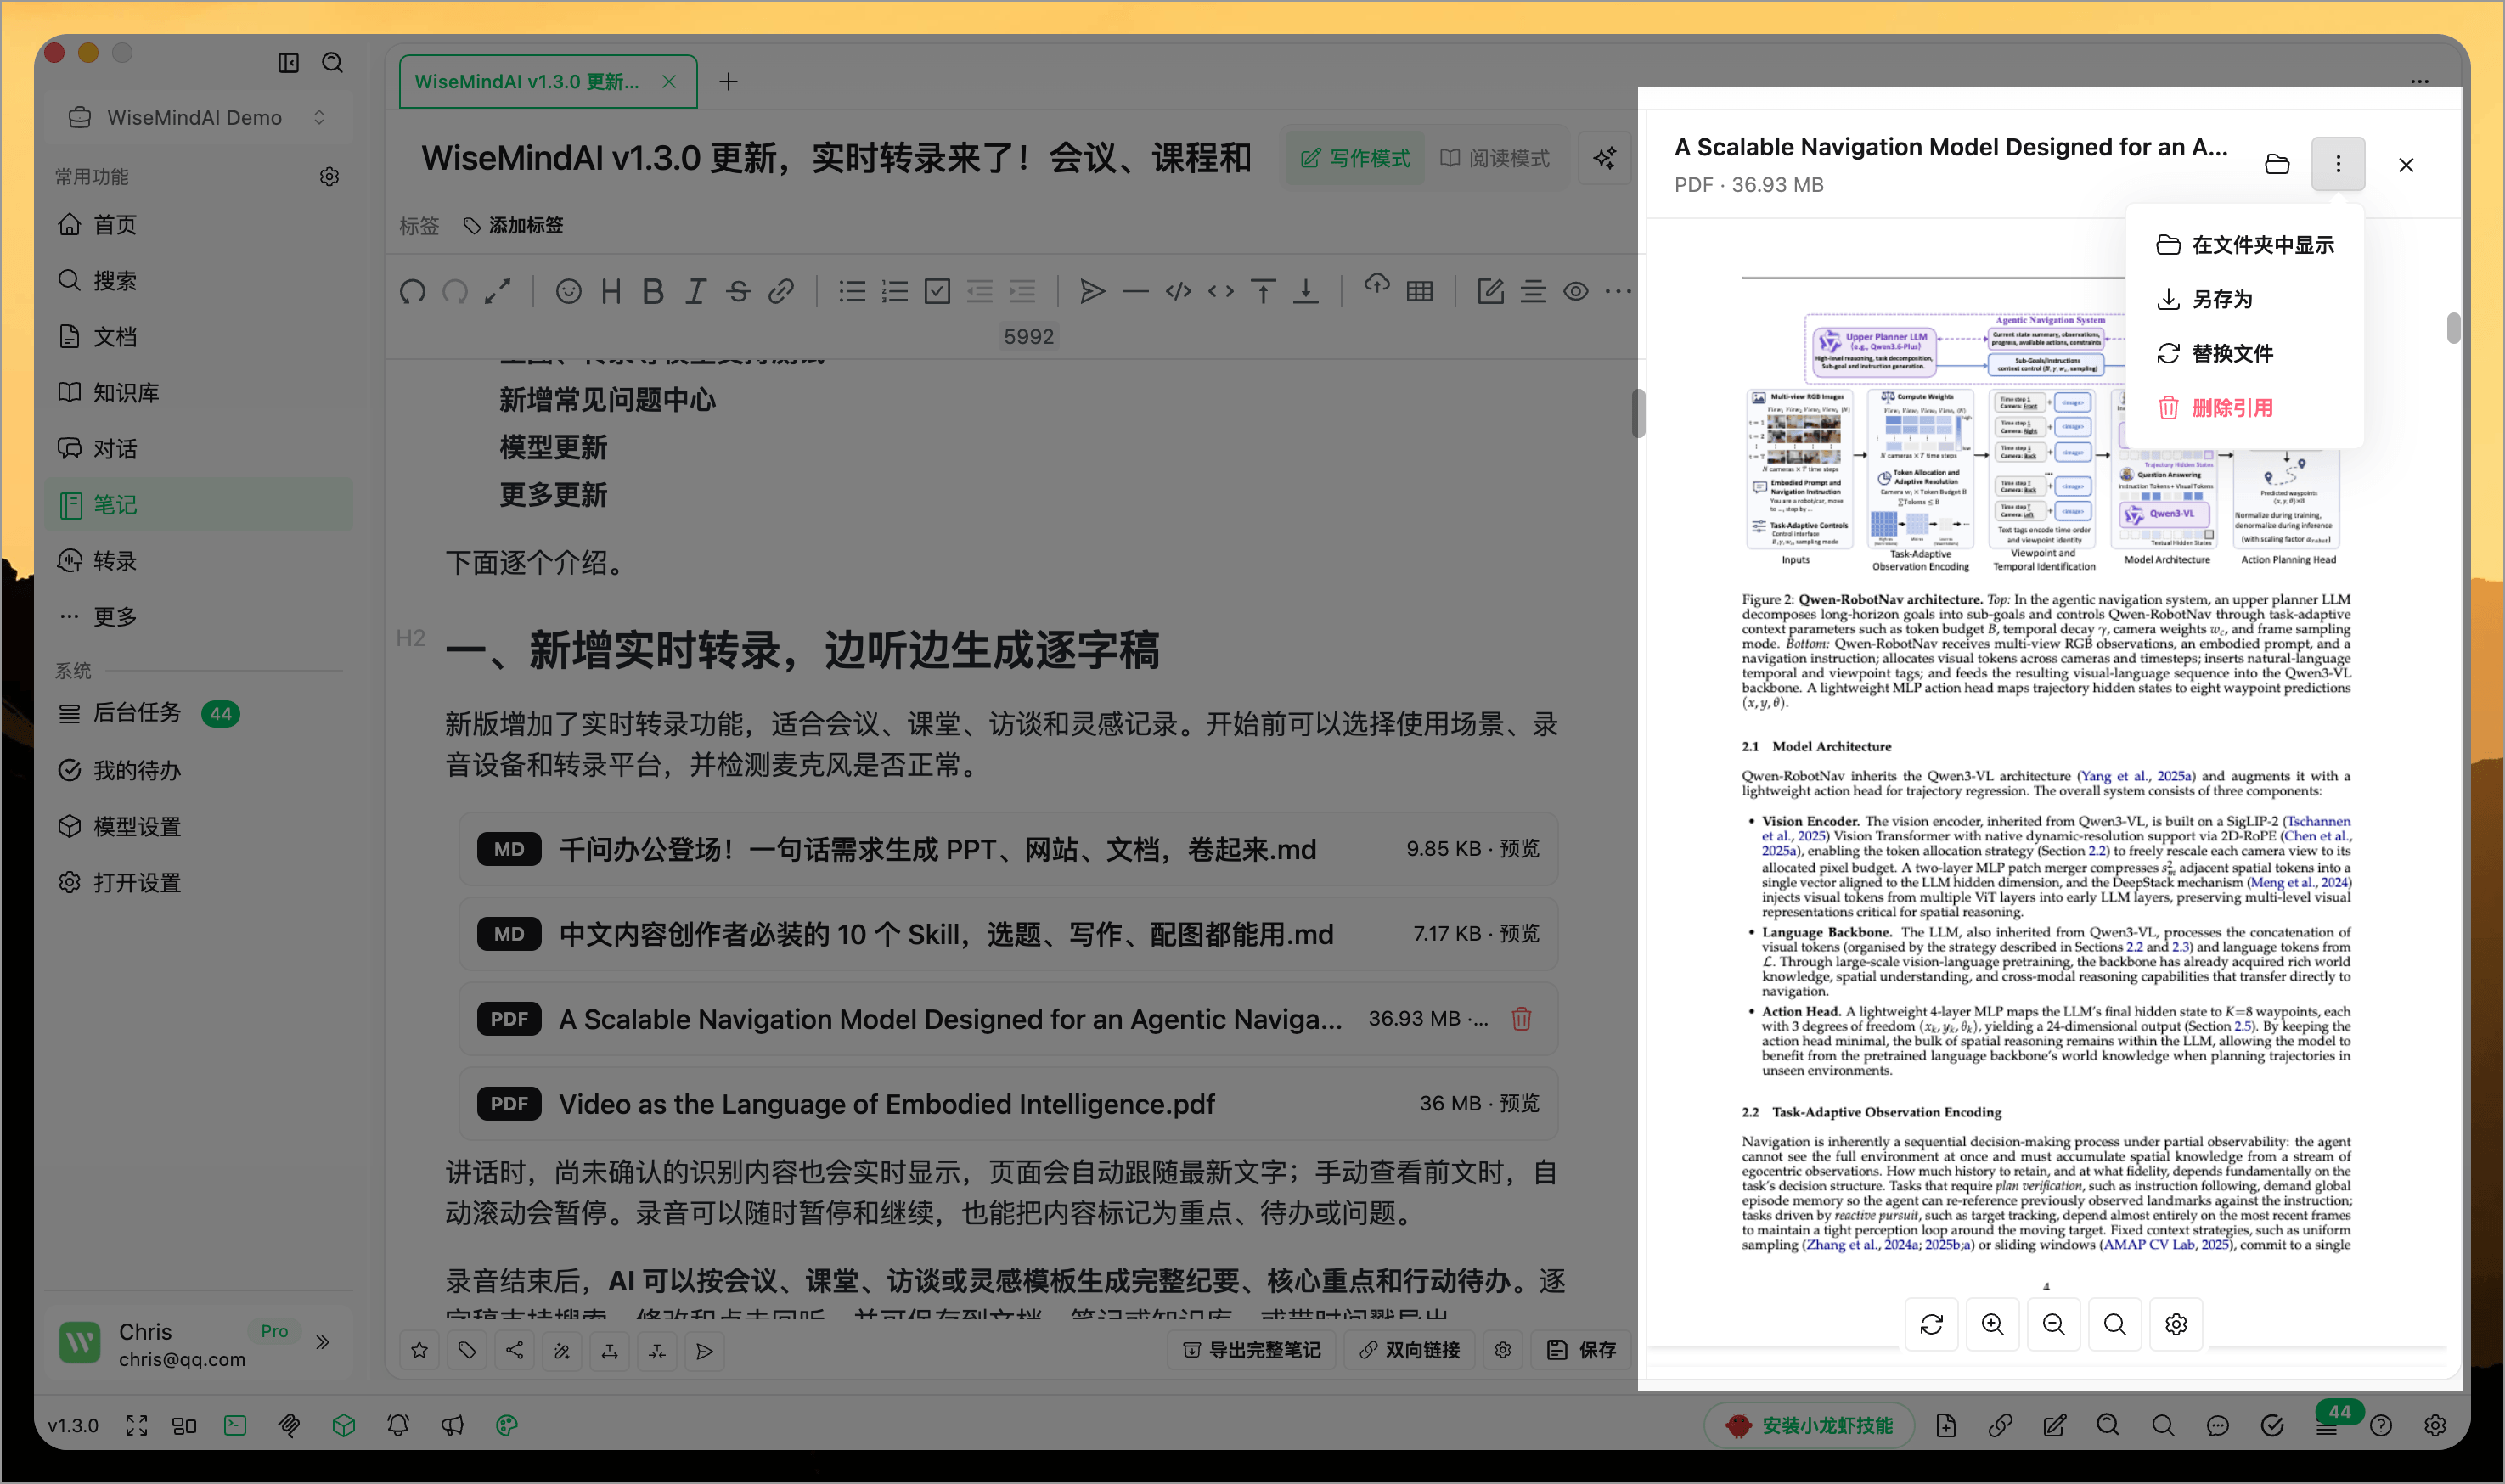Open the theme palette icon
This screenshot has width=2505, height=1484.
[x=507, y=1426]
